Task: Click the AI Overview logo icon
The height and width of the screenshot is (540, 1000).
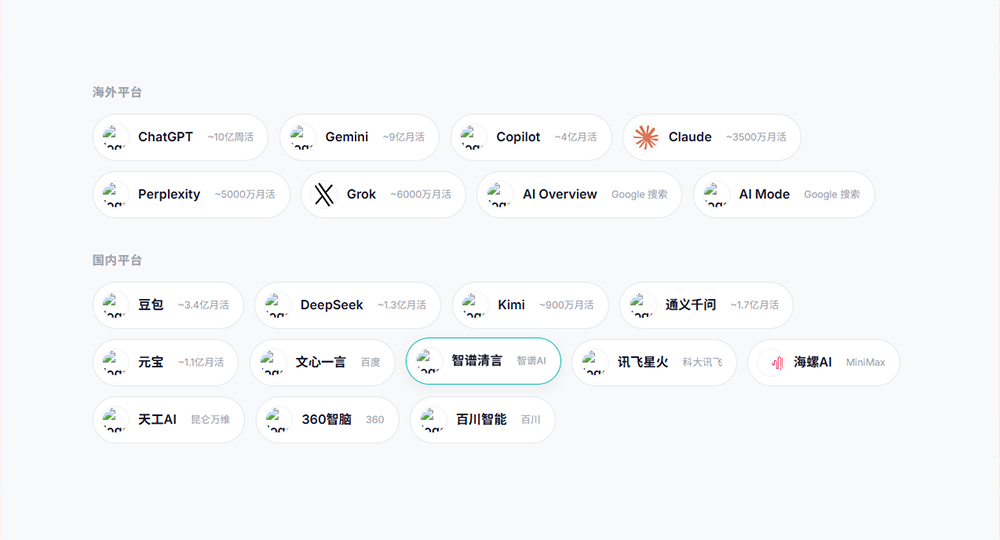Action: (499, 194)
